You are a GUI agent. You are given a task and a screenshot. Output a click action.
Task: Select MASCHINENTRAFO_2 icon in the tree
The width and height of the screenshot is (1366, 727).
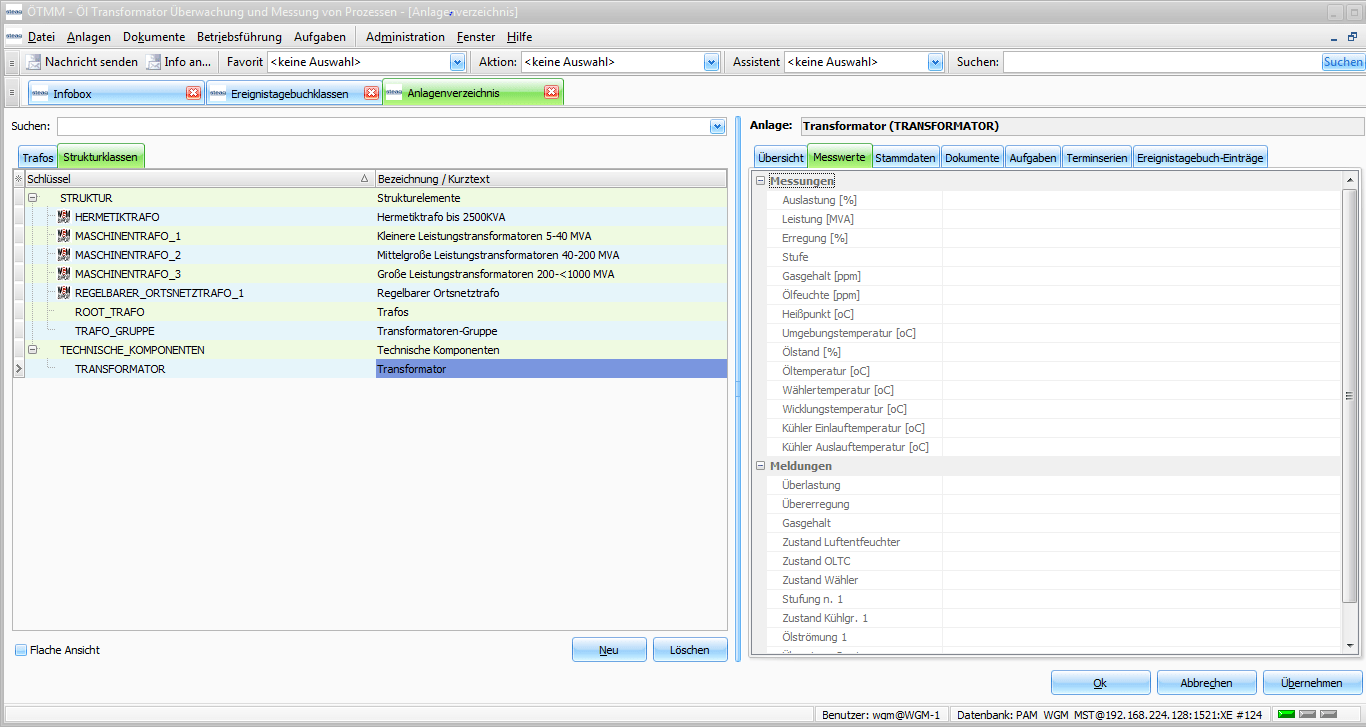(64, 255)
